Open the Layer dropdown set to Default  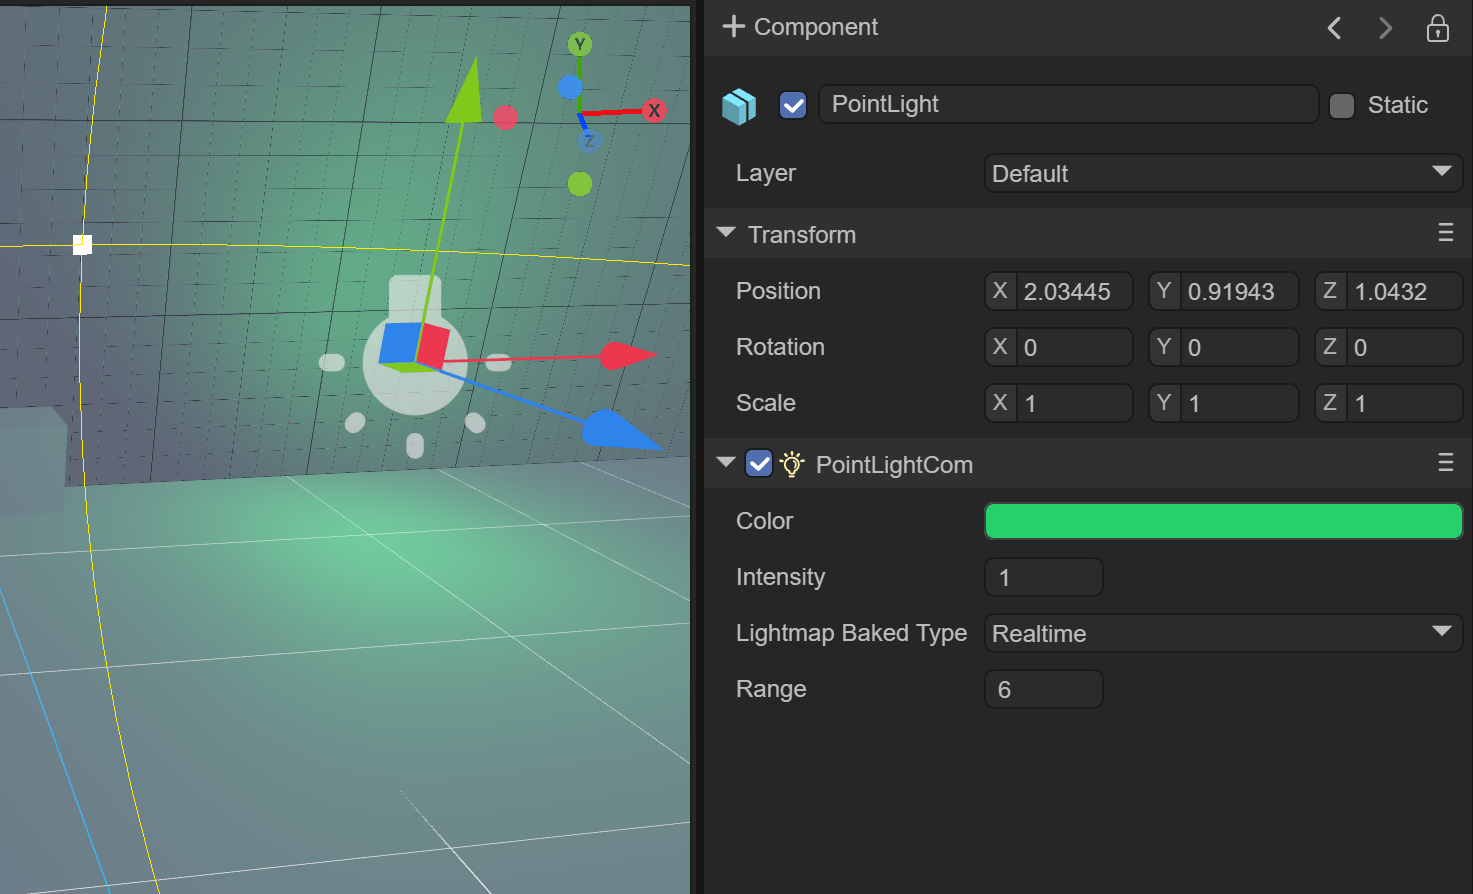[1222, 173]
